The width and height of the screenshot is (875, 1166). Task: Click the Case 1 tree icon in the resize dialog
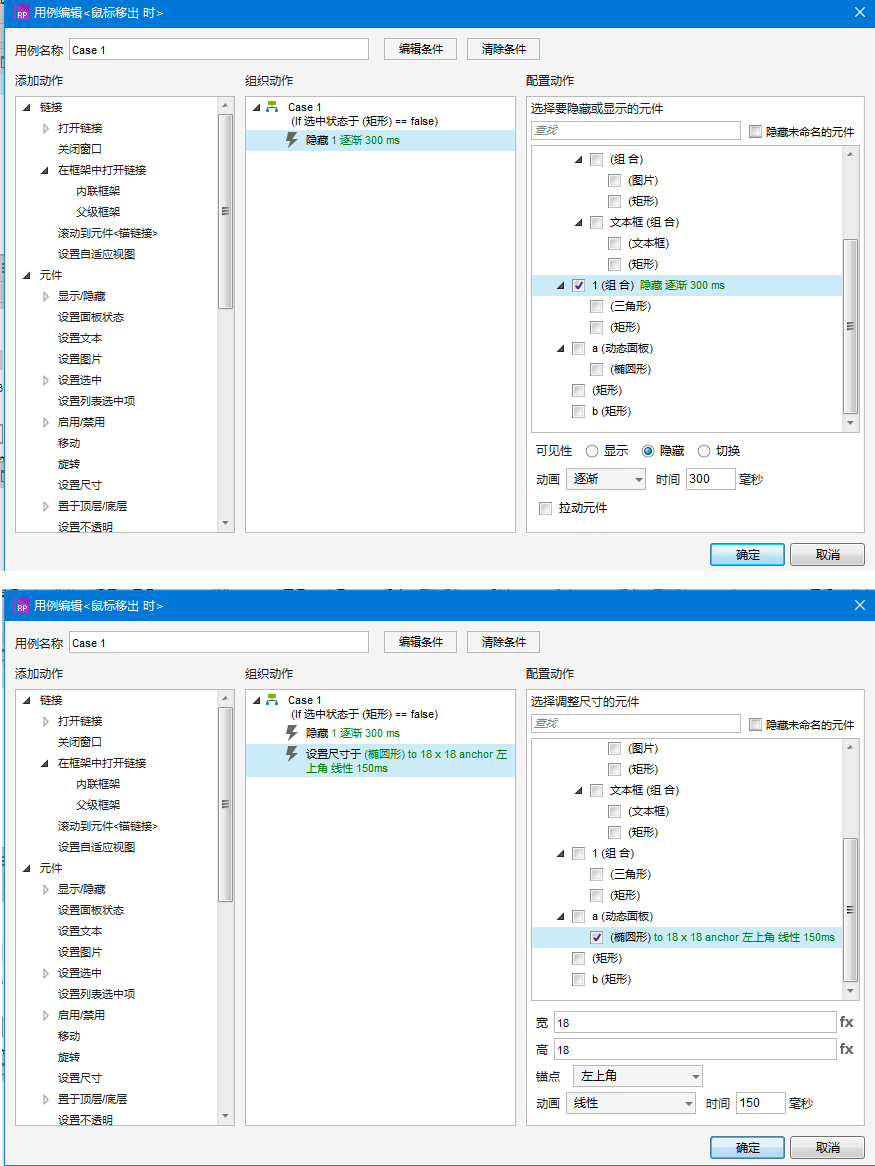[x=272, y=700]
